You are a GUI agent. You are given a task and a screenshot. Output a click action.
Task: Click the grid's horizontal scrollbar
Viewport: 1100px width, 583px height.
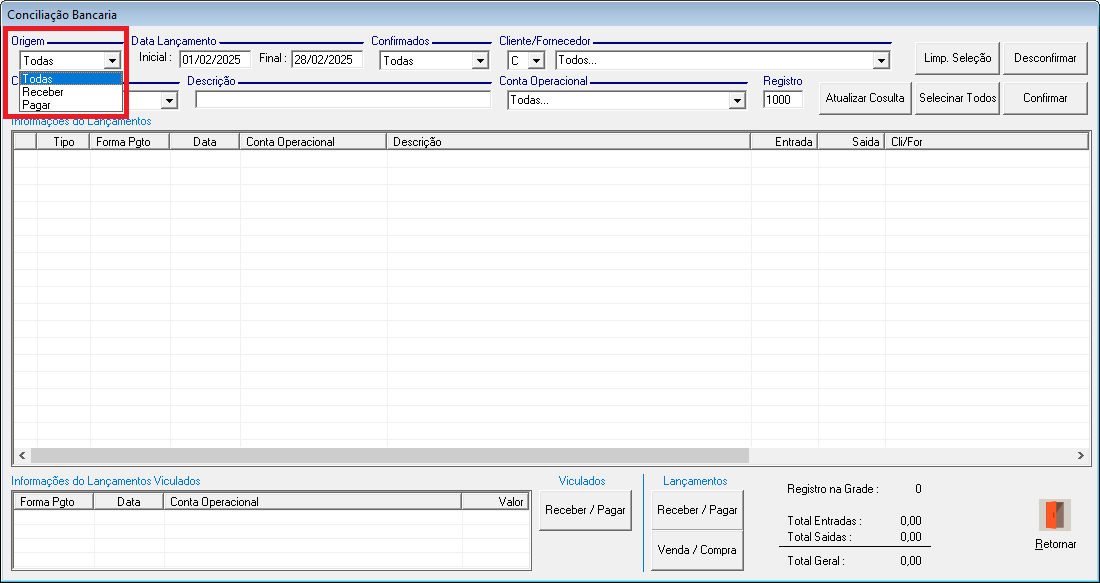coord(390,455)
